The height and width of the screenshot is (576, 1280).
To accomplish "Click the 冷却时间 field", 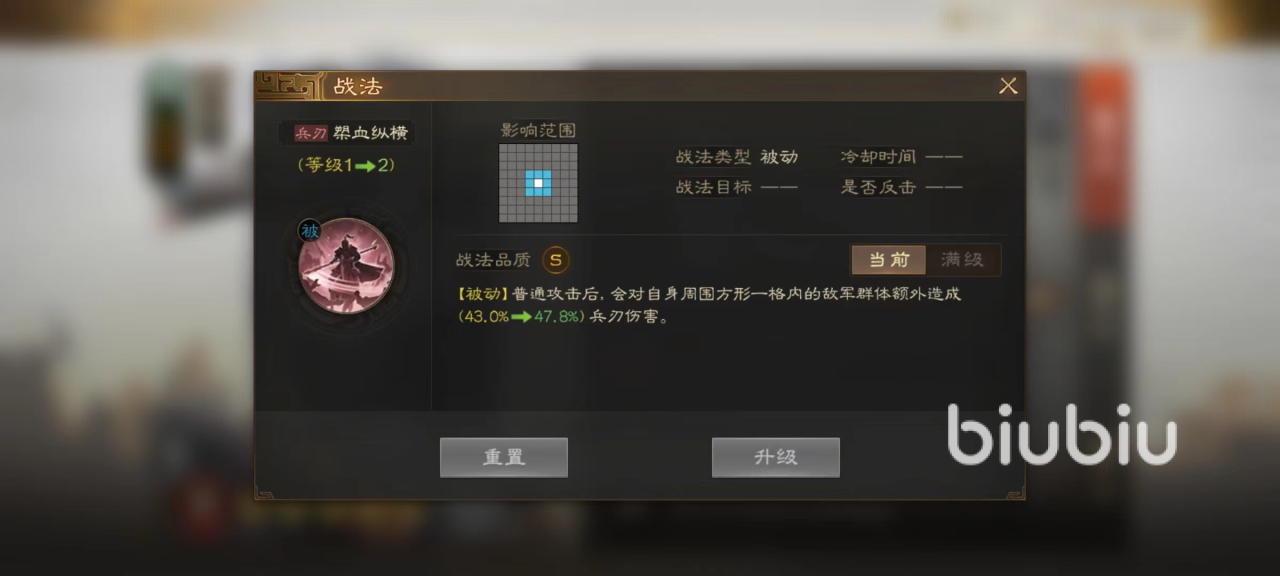I will [902, 157].
